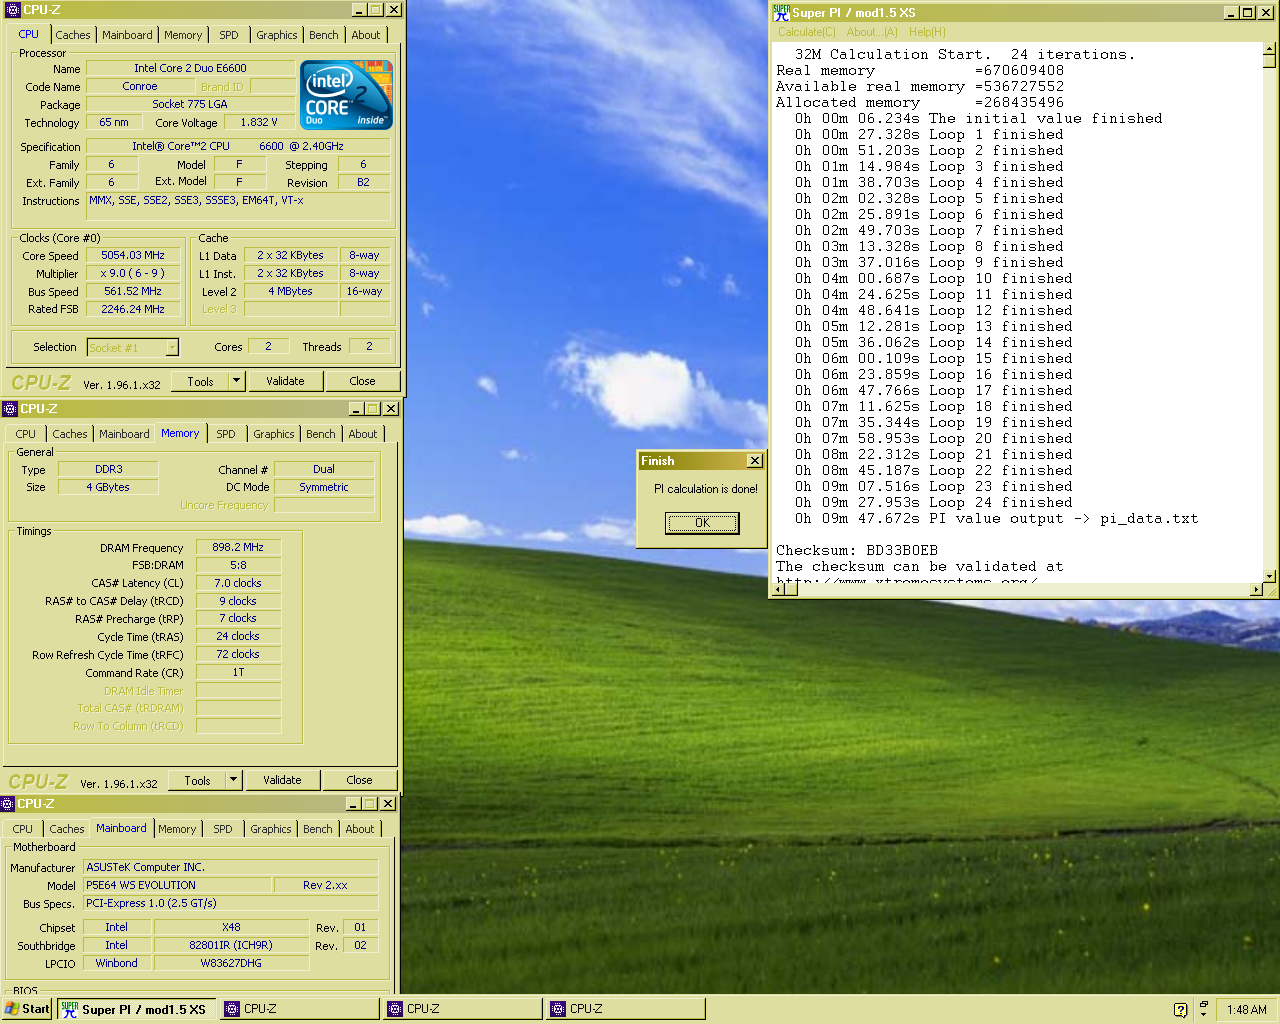Click the Super PI horizontal scrollbar right arrow
This screenshot has width=1280, height=1024.
click(1257, 590)
